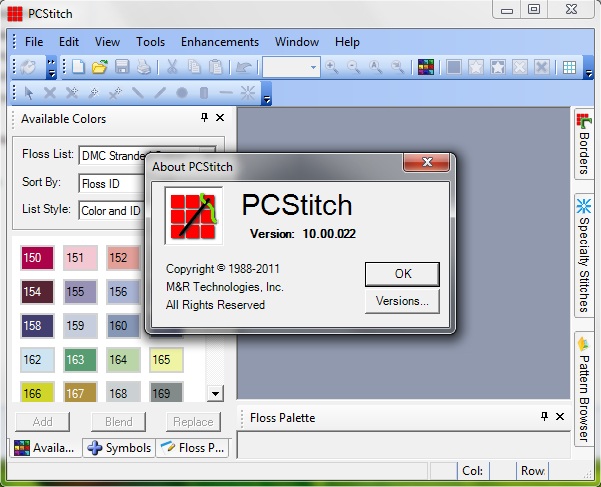The width and height of the screenshot is (601, 487).
Task: Open the Tools menu
Action: pyautogui.click(x=150, y=41)
